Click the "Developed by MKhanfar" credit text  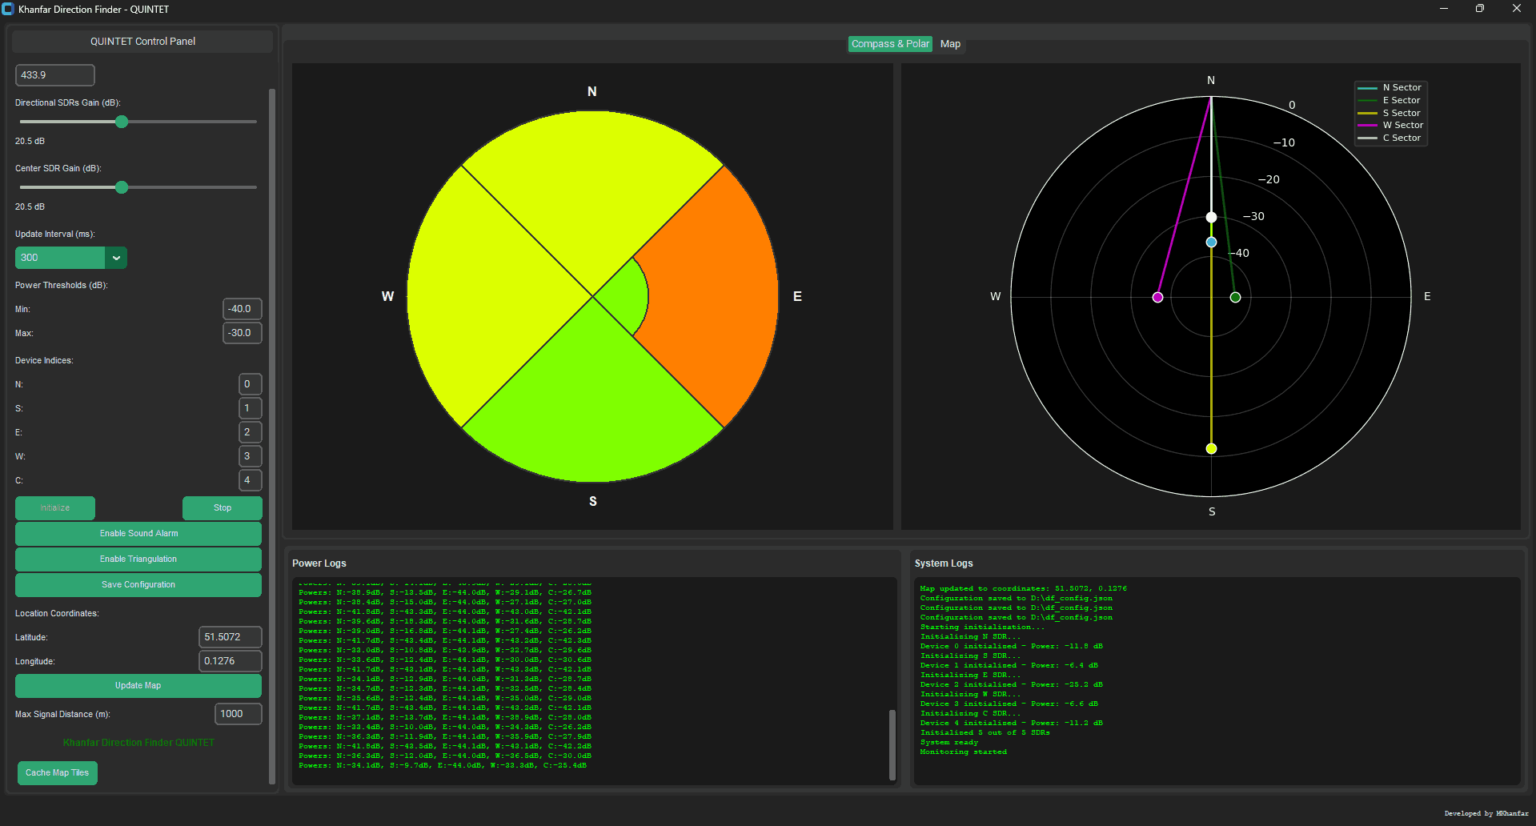click(x=1486, y=814)
